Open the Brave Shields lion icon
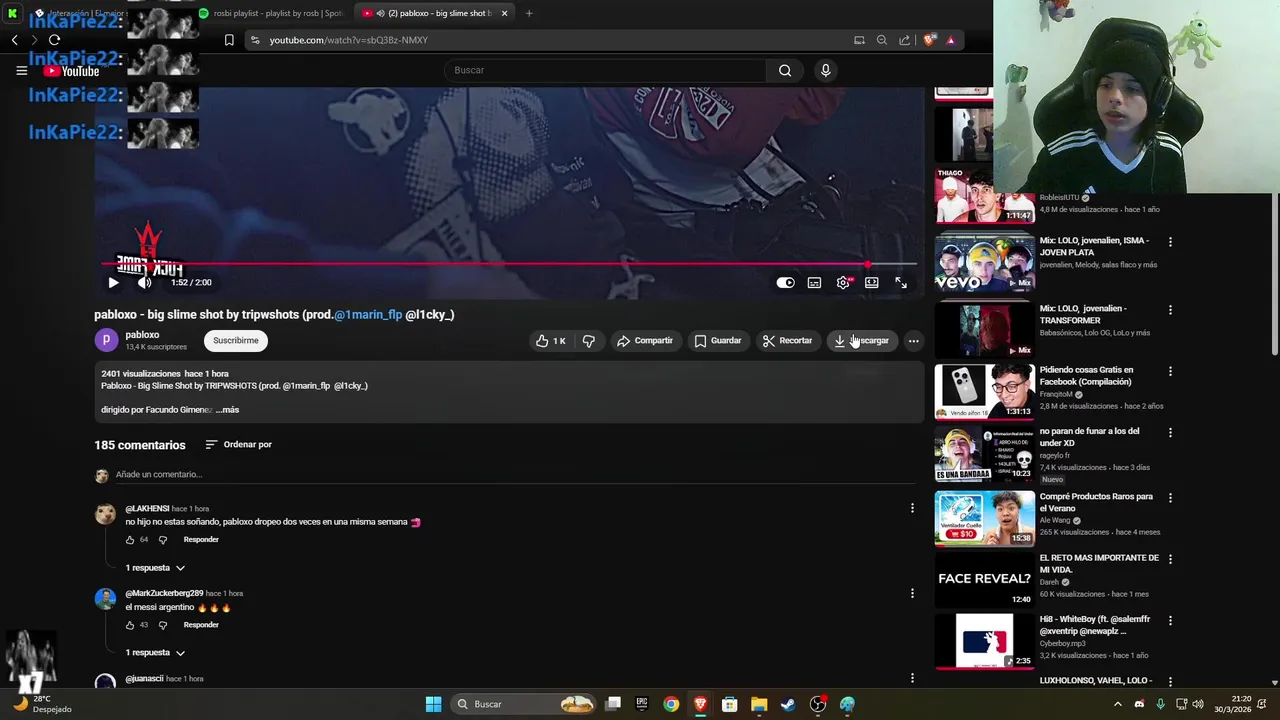1280x720 pixels. (x=929, y=40)
